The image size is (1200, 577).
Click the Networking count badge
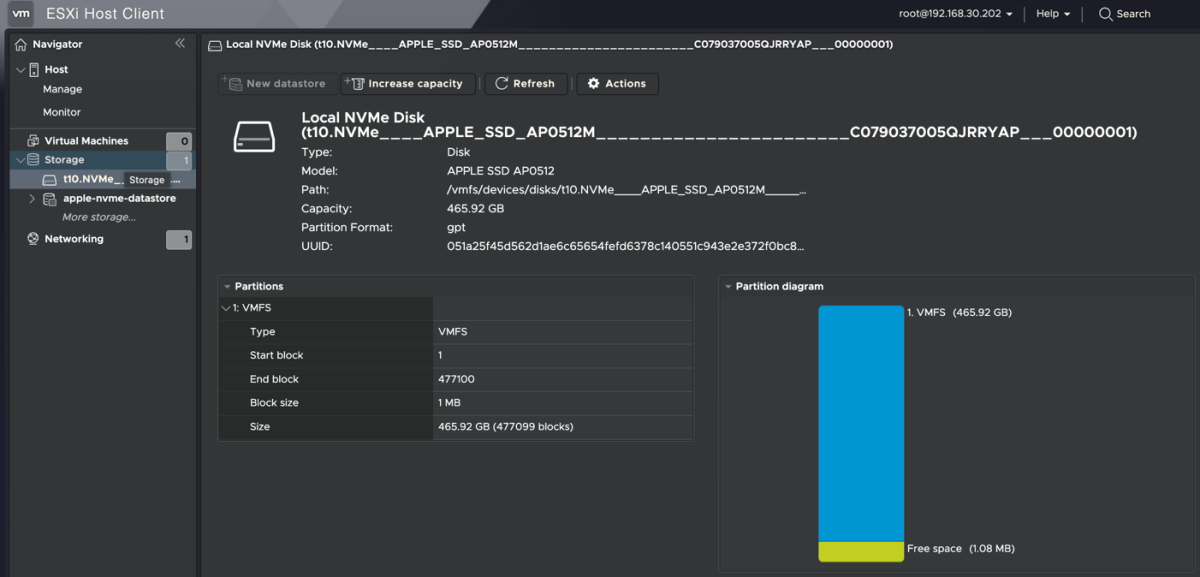179,240
